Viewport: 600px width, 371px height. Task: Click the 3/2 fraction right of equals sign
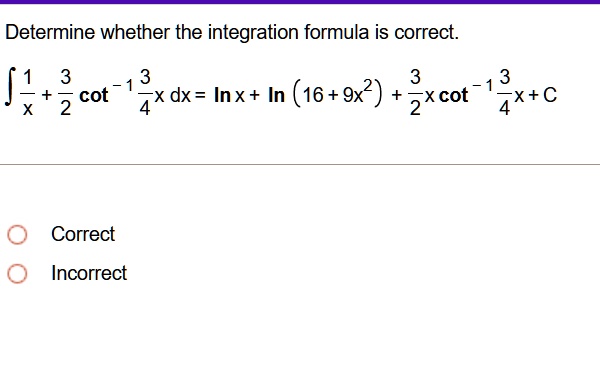tap(415, 93)
